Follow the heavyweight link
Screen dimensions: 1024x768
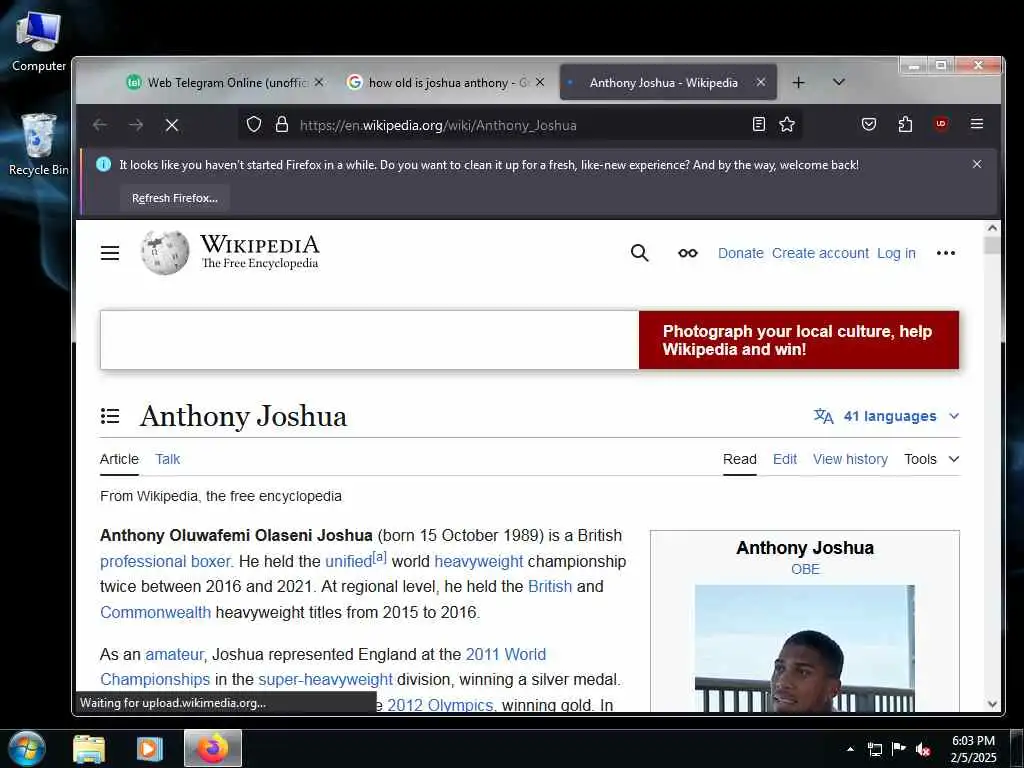coord(479,561)
